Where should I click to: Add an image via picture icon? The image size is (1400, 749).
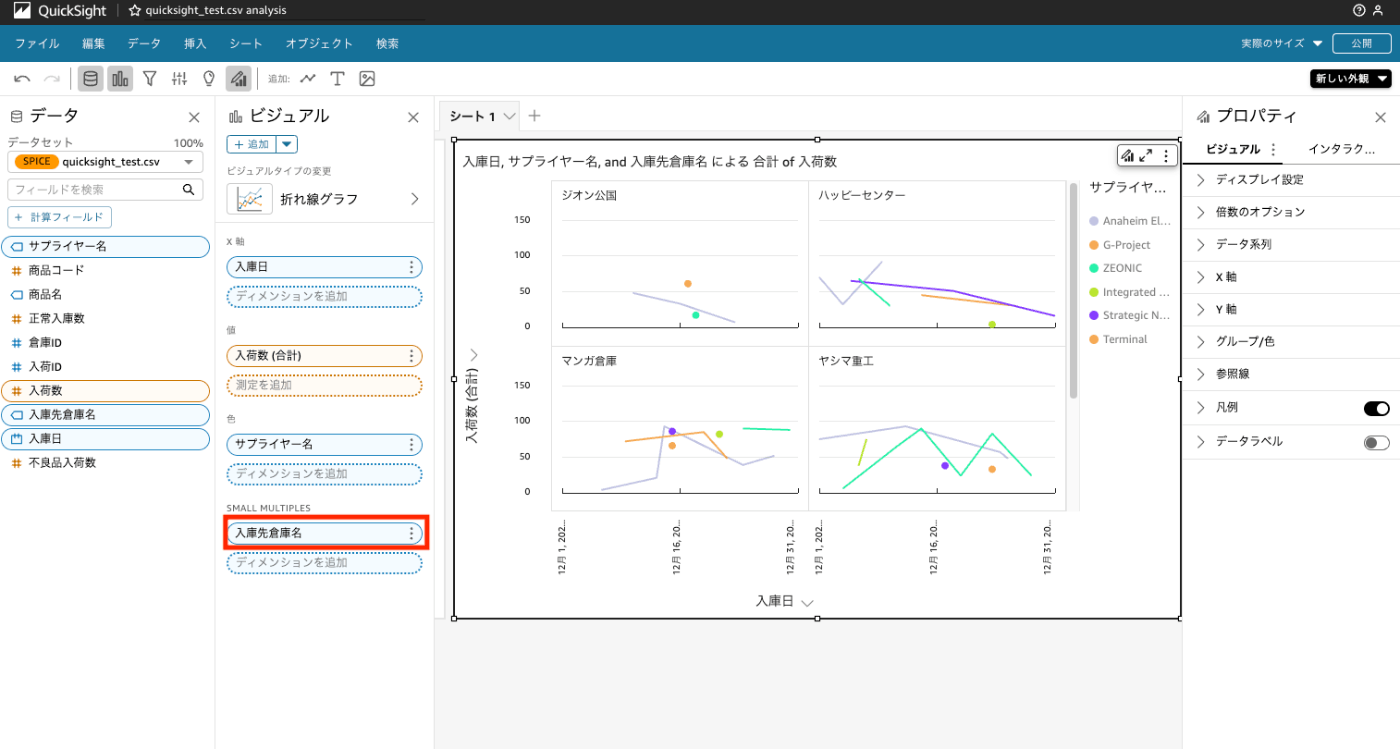[367, 79]
